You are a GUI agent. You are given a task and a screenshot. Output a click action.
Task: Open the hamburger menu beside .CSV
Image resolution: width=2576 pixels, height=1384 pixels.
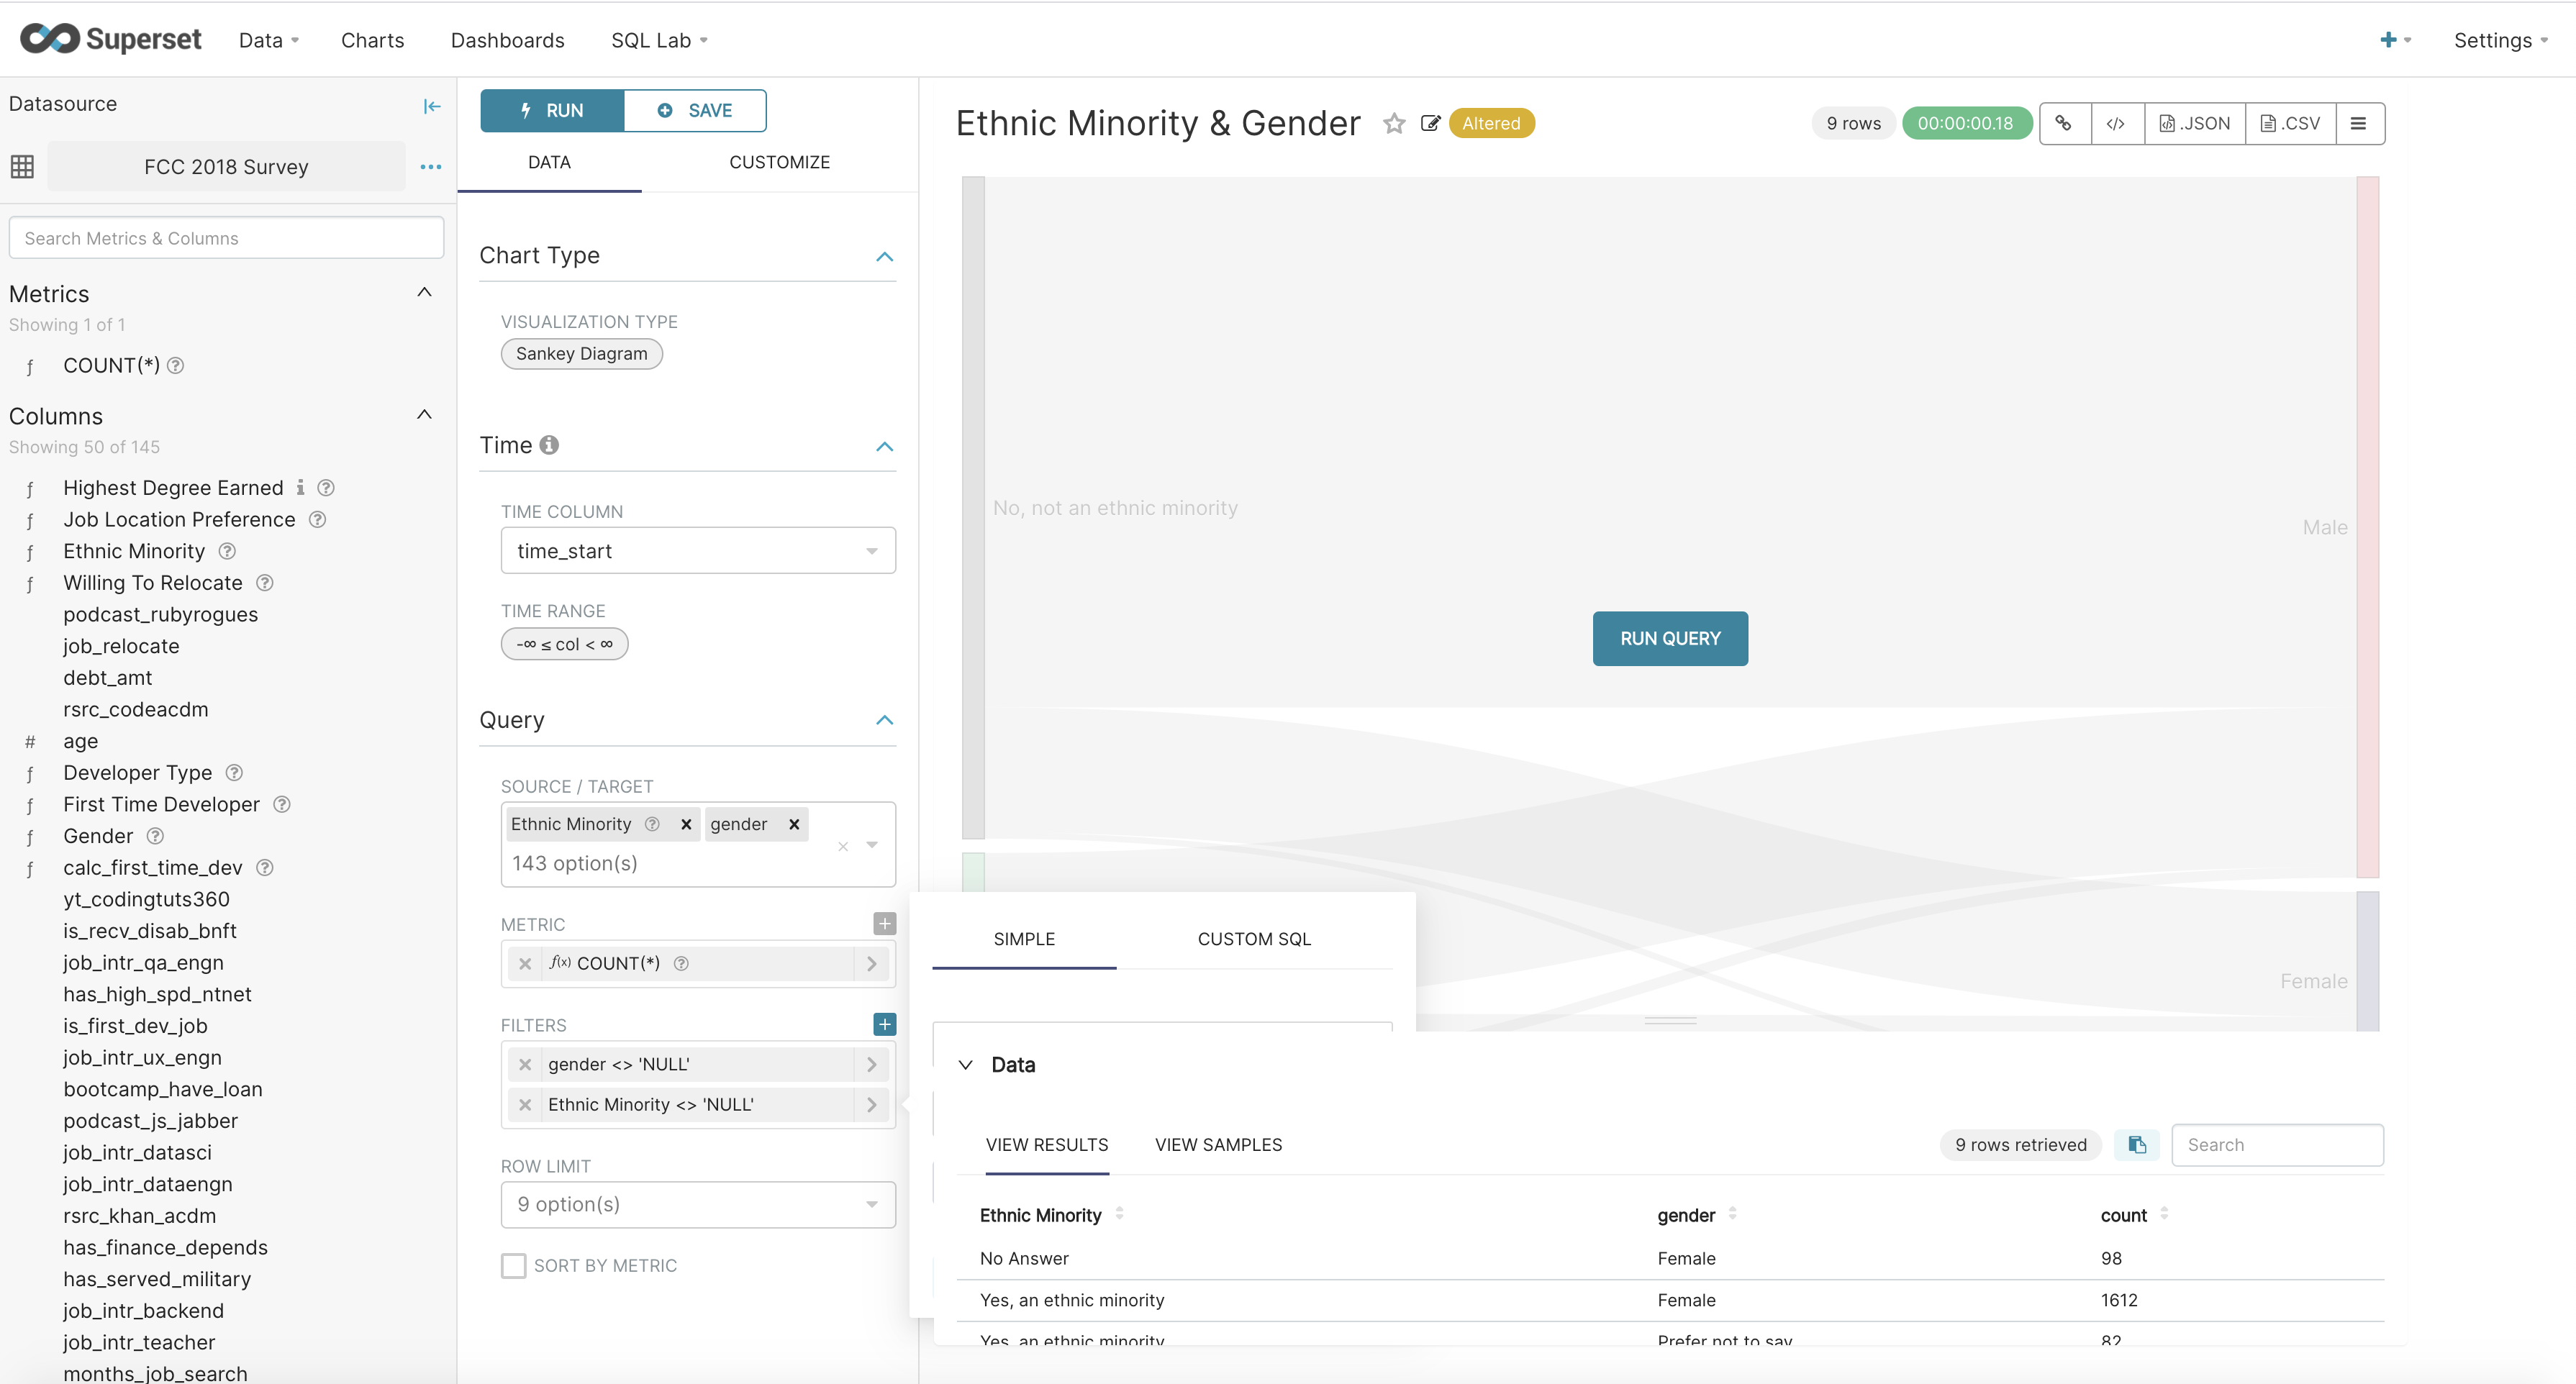2358,123
